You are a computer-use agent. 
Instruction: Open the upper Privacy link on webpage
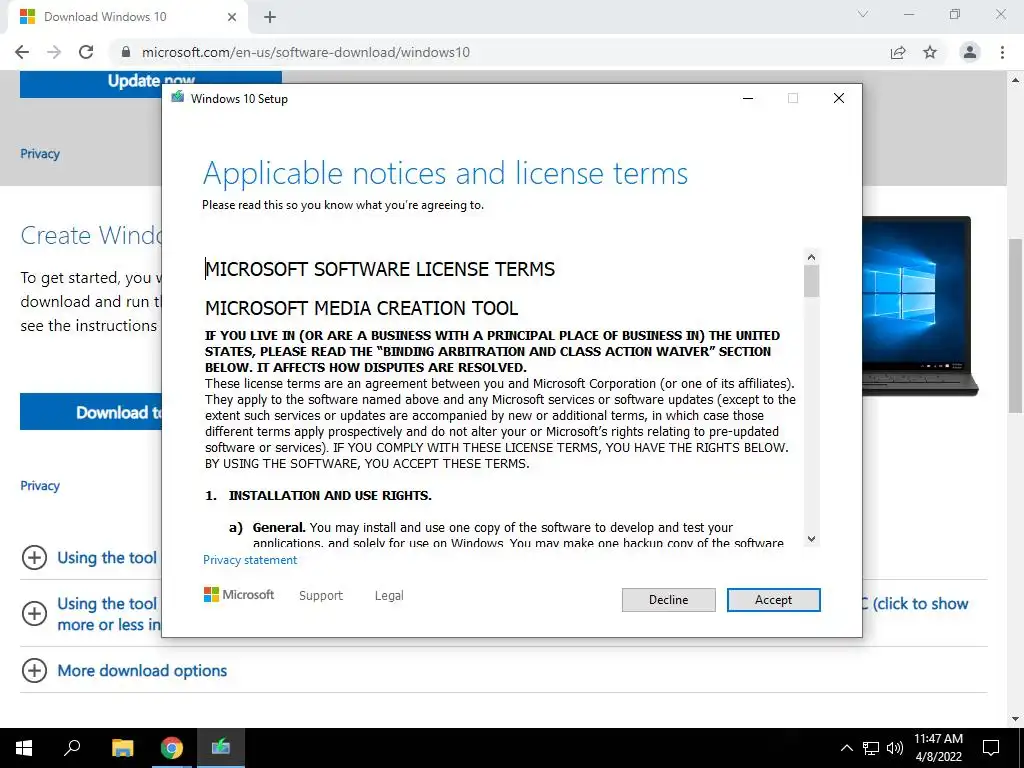click(40, 153)
